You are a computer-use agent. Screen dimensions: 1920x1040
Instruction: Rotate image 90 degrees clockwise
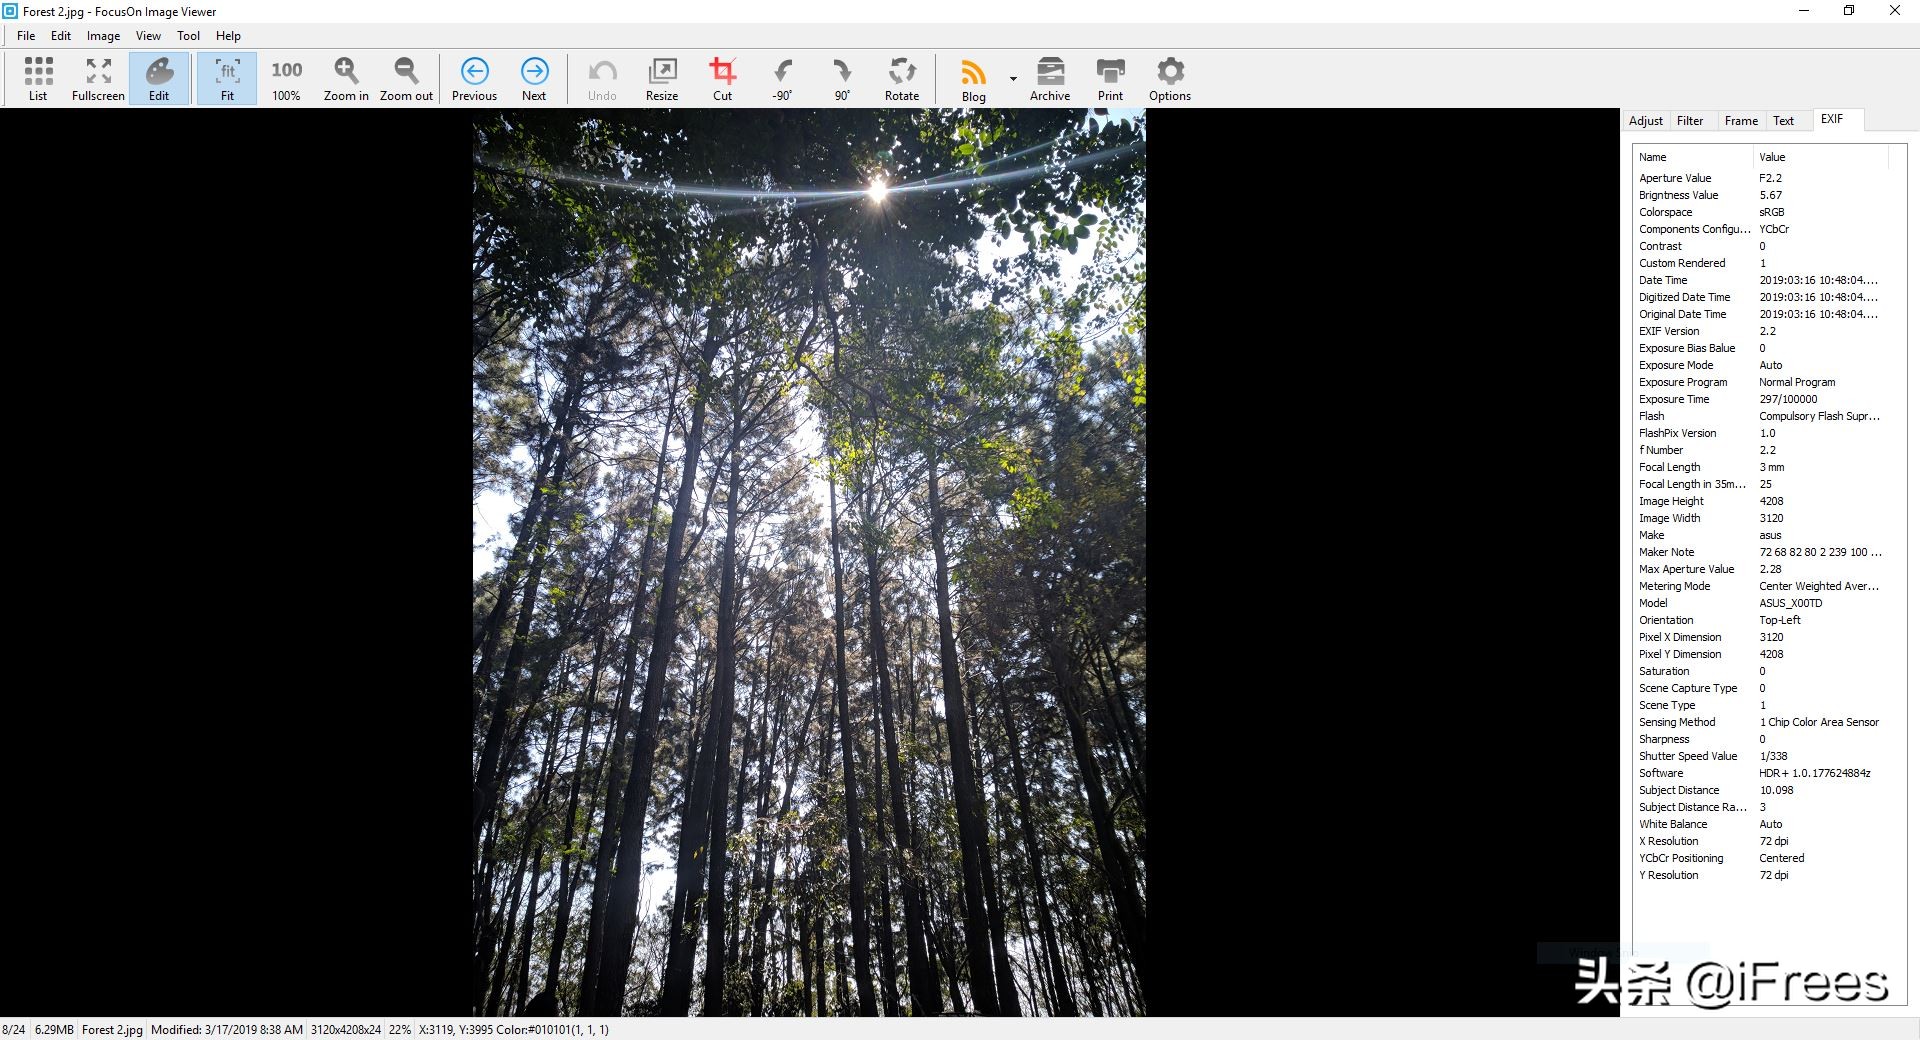click(842, 78)
